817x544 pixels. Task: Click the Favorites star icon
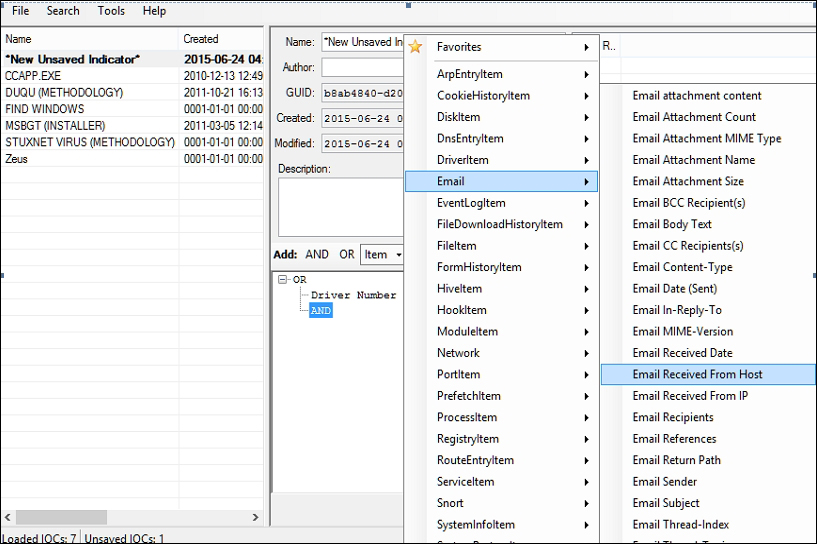[x=415, y=47]
